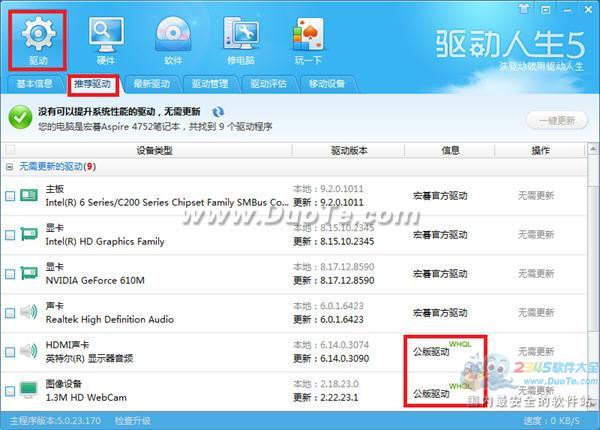Screen dimensions: 600x430
Task: Click the Intel HD Graphics card icon
Action: [x=29, y=234]
